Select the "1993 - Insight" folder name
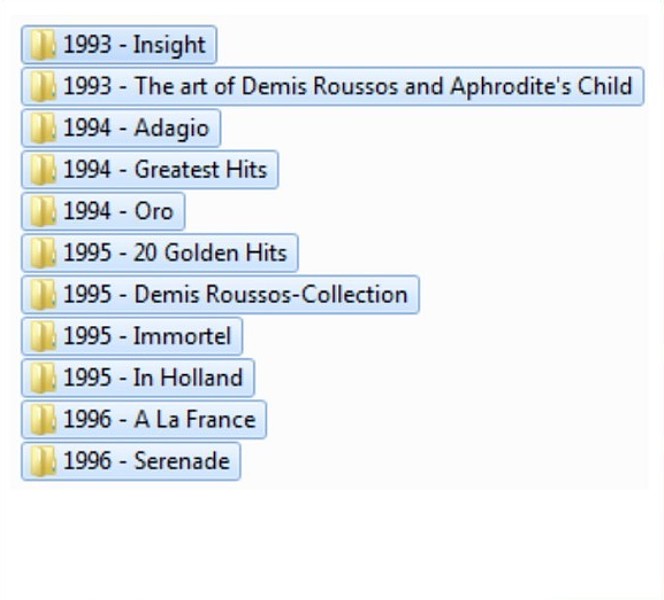The image size is (664, 600). click(x=134, y=45)
